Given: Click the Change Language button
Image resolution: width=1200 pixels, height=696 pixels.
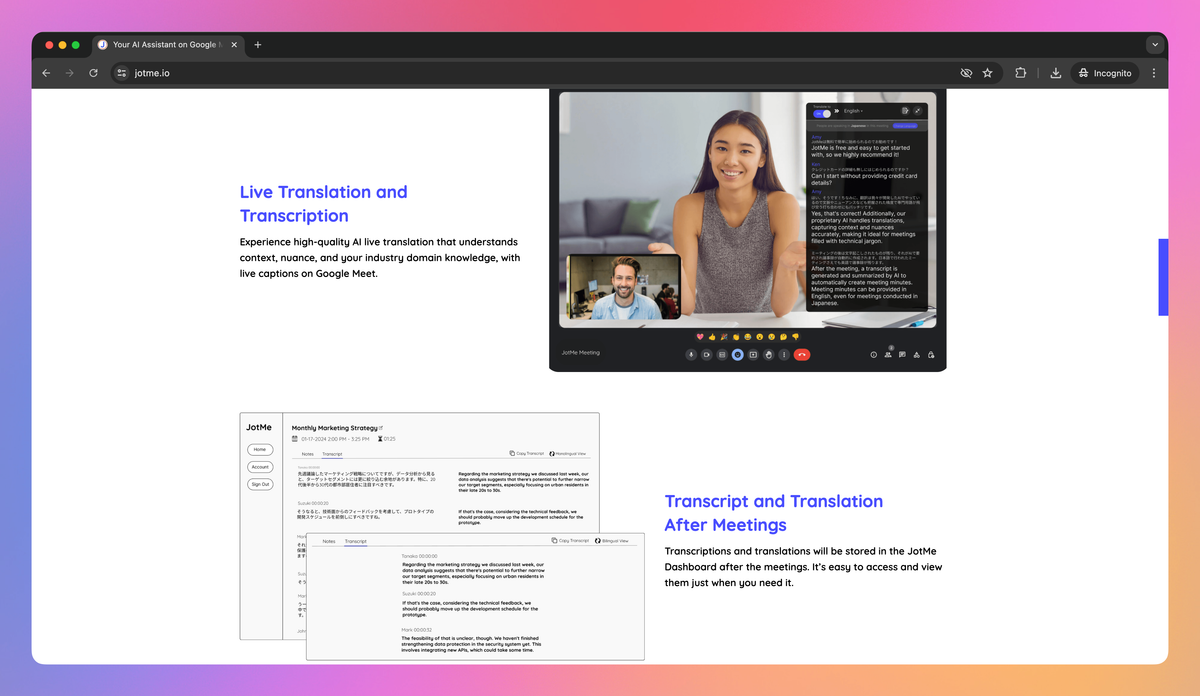Looking at the screenshot, I should (x=905, y=126).
